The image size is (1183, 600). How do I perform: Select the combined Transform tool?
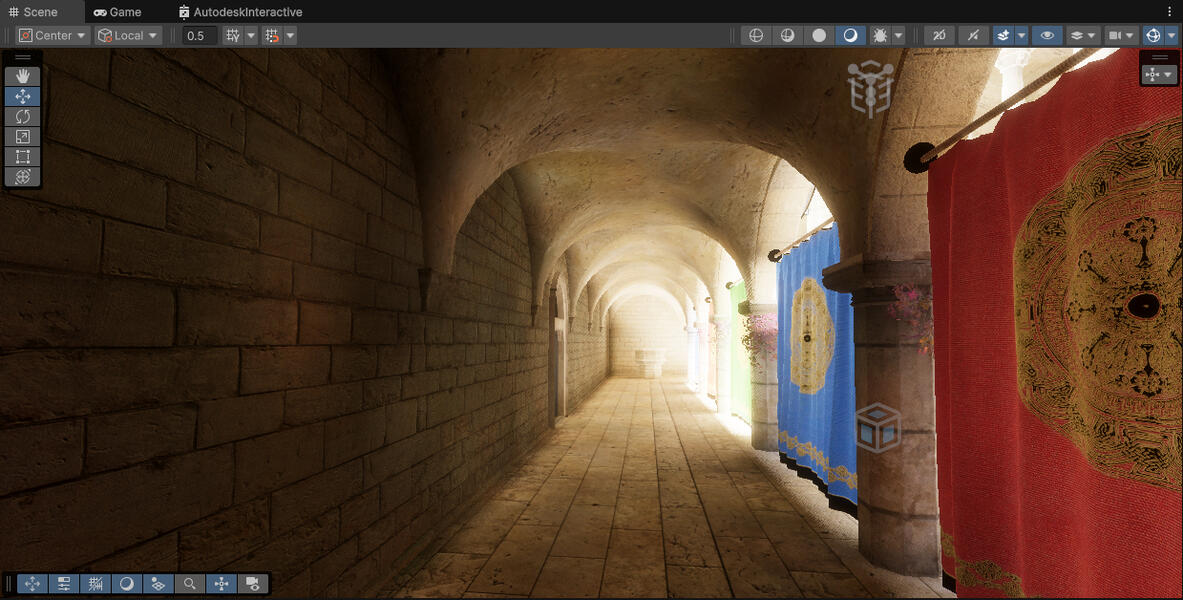coord(22,176)
